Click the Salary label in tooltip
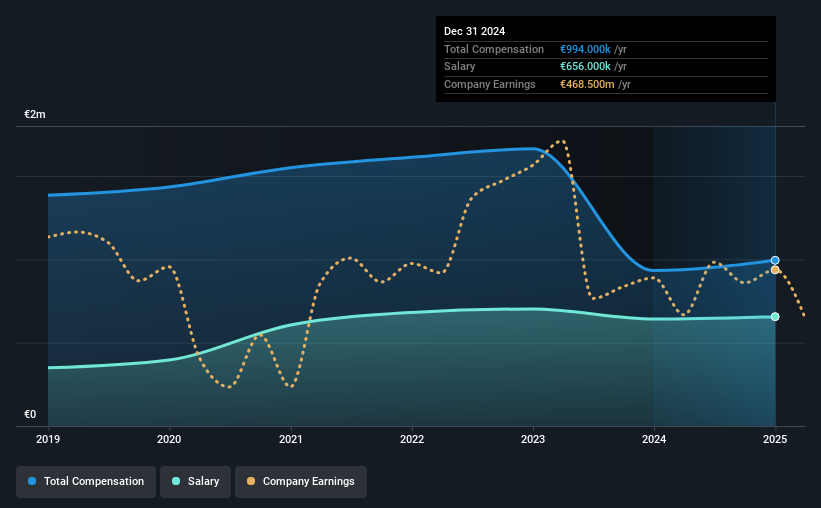Screen dimensions: 821x508 click(x=460, y=67)
